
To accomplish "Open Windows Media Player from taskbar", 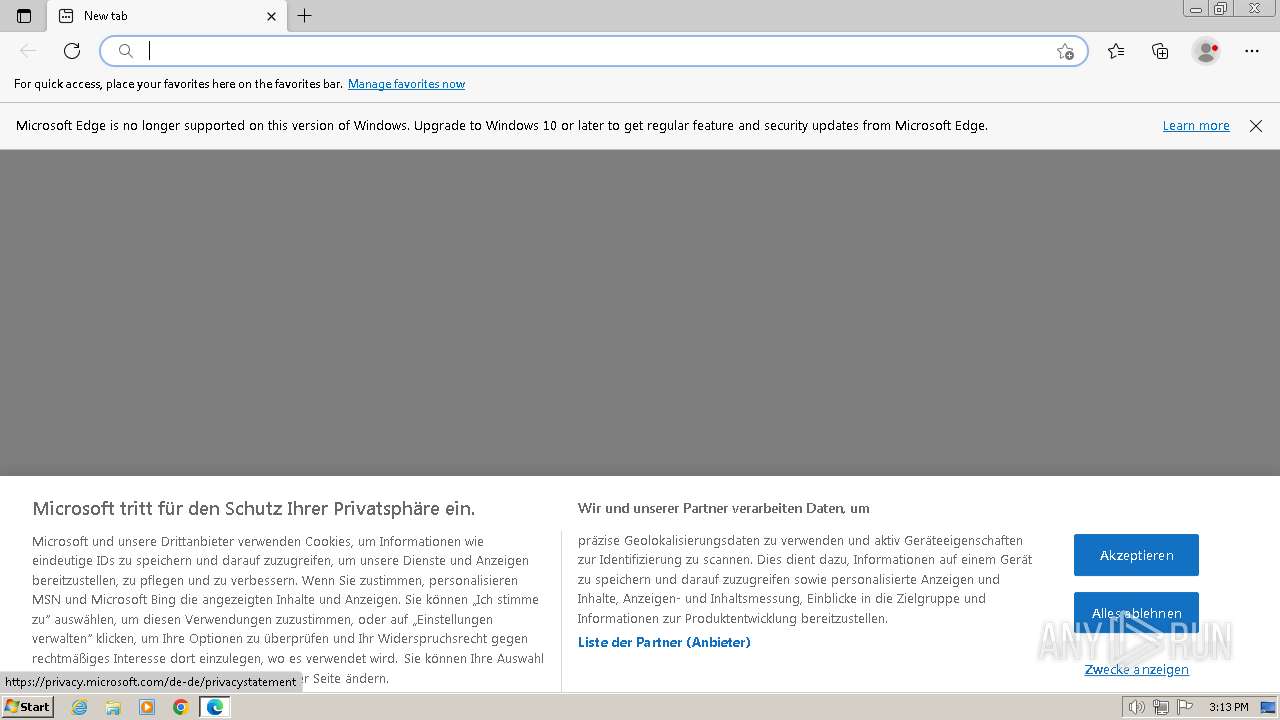I will coord(147,707).
